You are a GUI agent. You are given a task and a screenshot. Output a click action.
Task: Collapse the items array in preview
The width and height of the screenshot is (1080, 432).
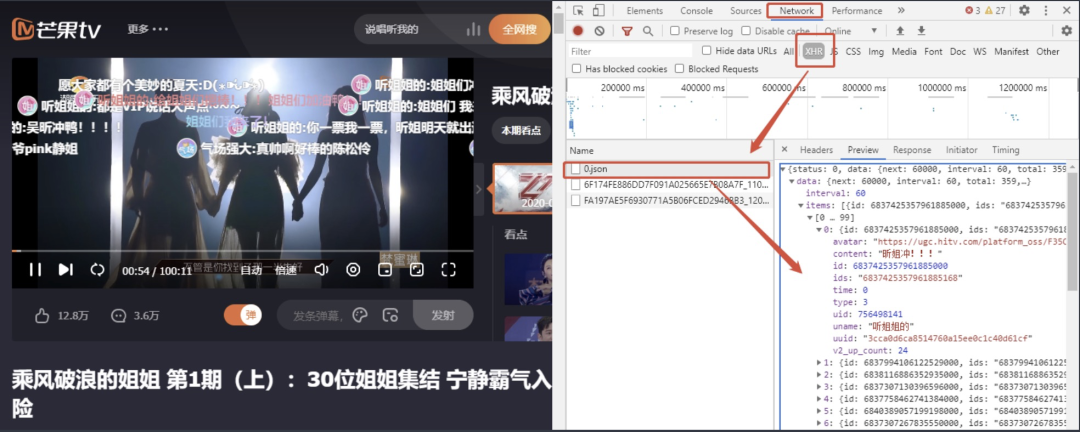coord(800,205)
